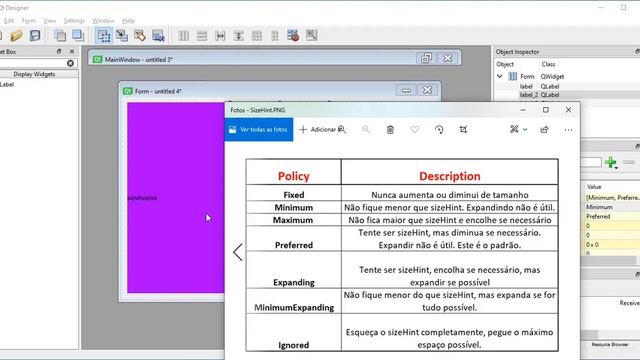Switch to the Resource Browser tab
The height and width of the screenshot is (360, 640).
click(610, 344)
